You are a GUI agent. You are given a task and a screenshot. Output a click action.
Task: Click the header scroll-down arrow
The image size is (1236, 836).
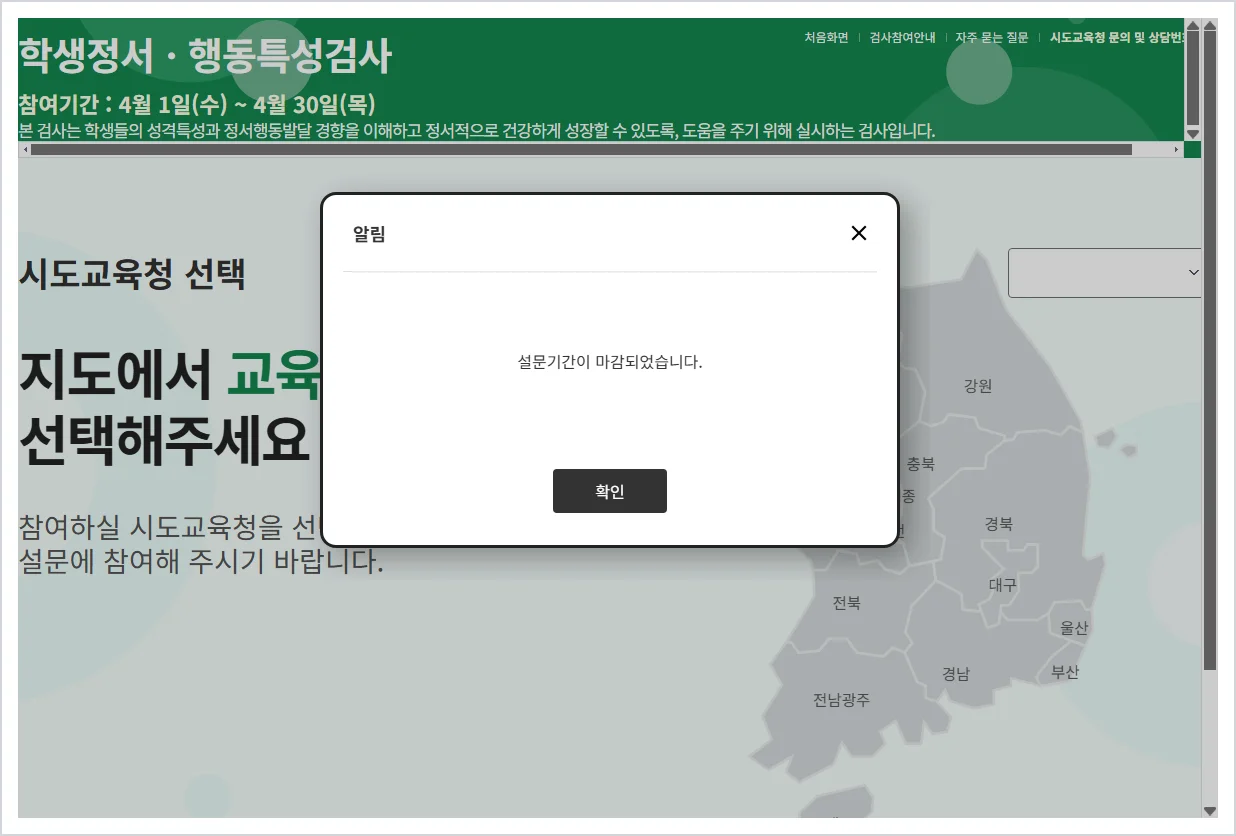tap(1192, 133)
